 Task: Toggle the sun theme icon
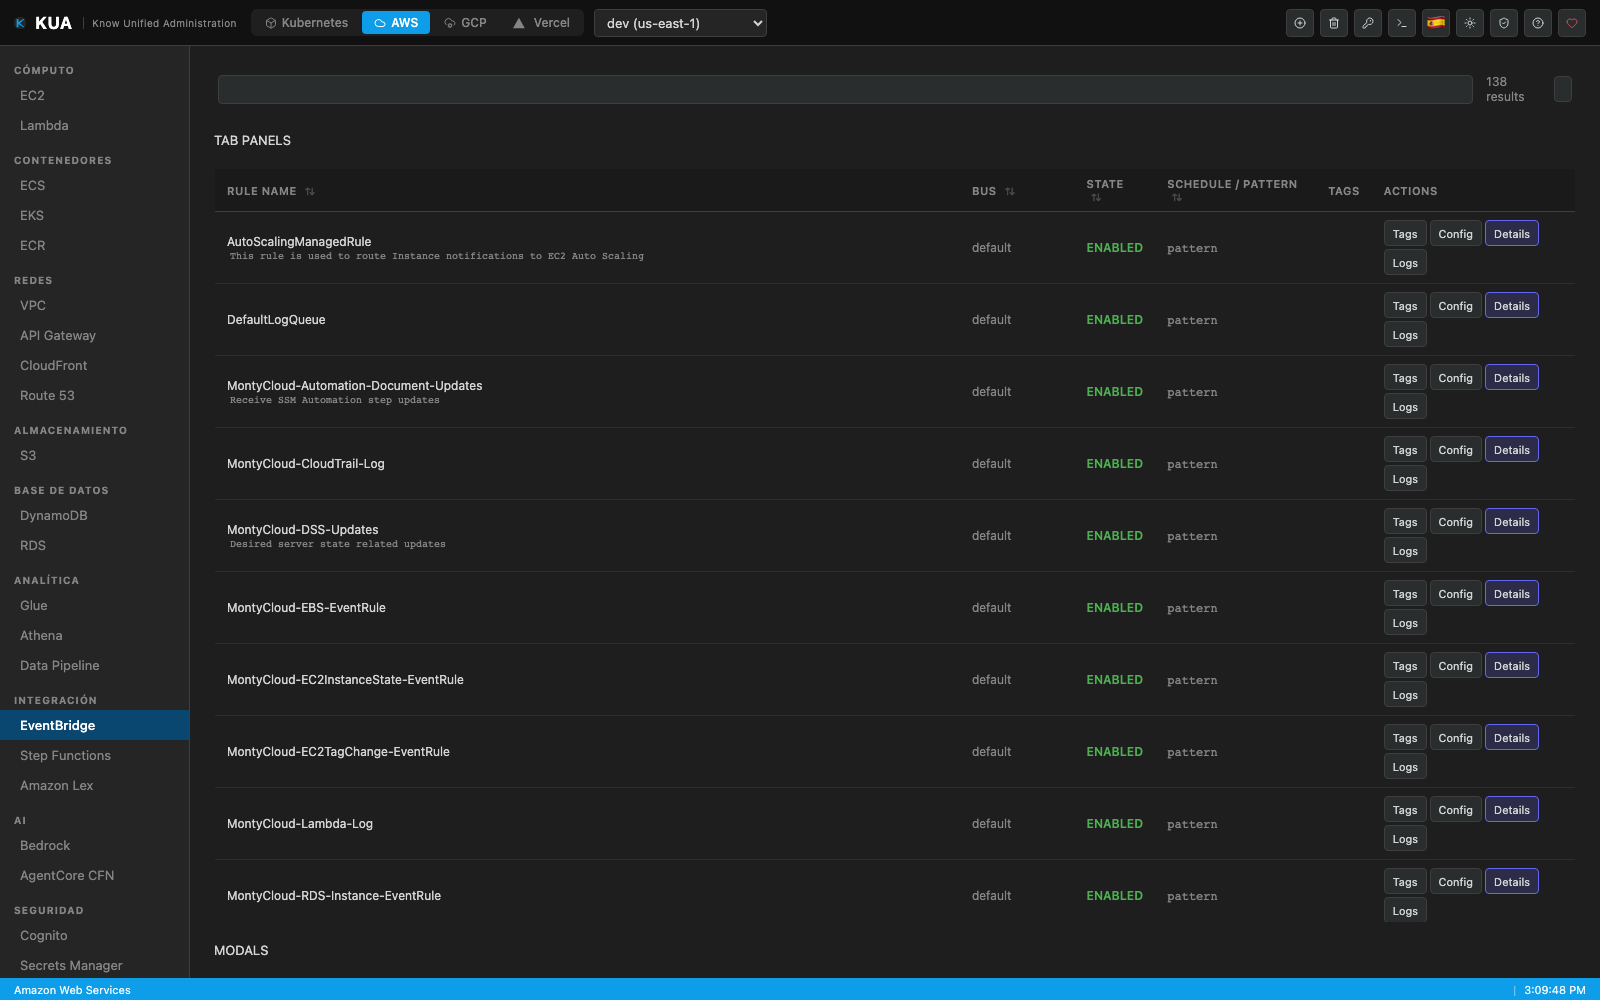pos(1470,23)
